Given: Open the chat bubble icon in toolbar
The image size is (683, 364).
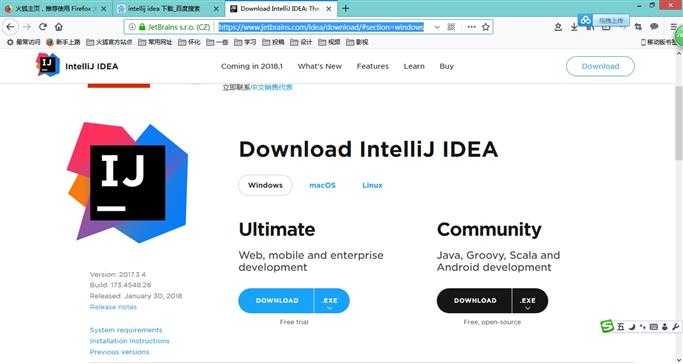Looking at the screenshot, I should [x=654, y=27].
